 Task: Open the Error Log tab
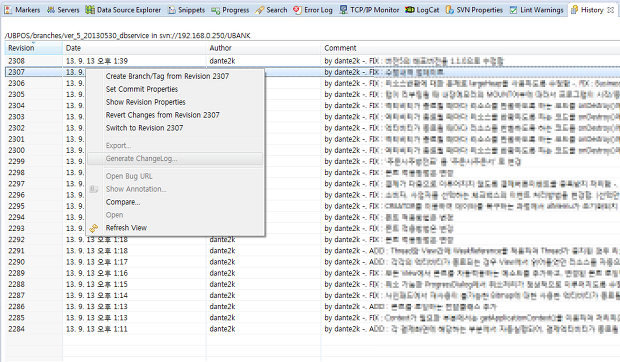click(x=313, y=10)
